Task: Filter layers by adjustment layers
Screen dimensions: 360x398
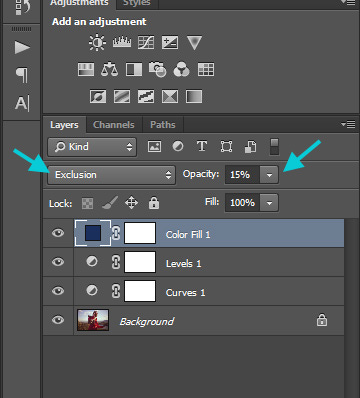Action: click(178, 146)
